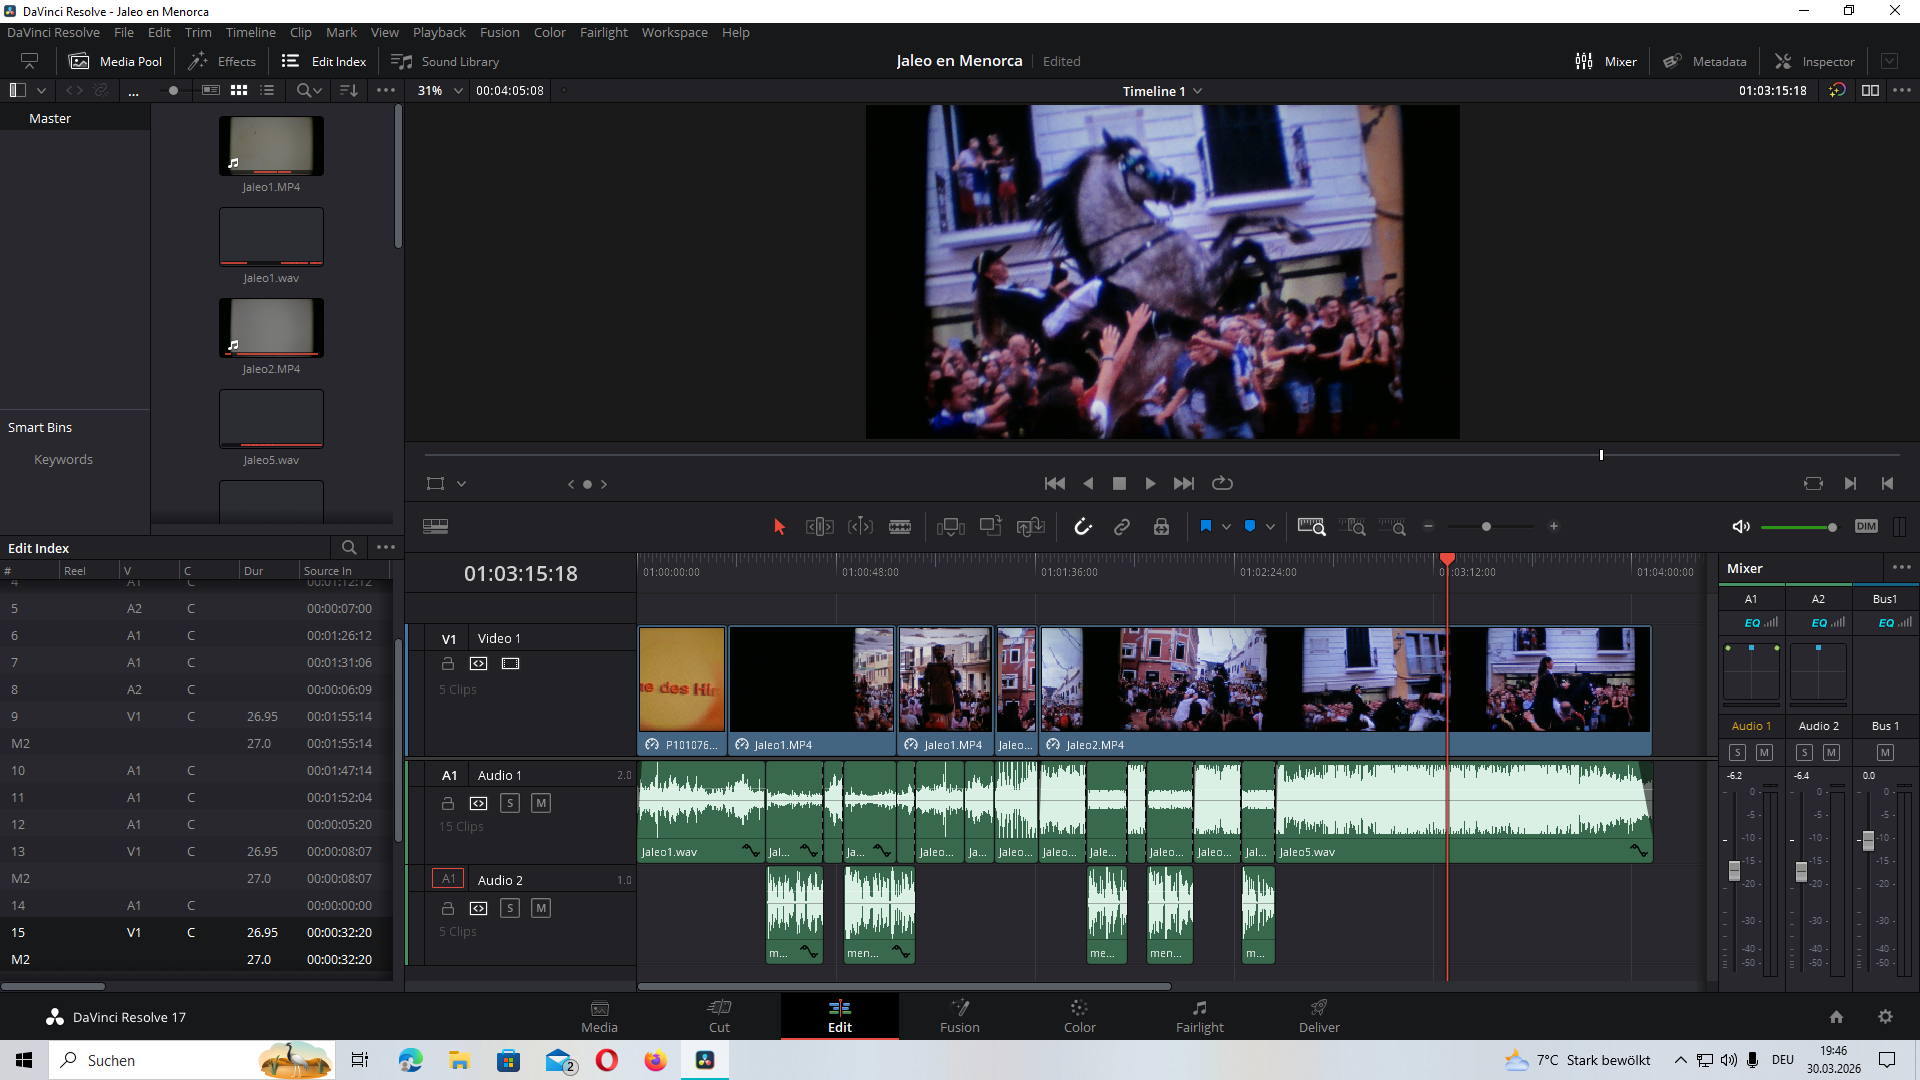1920x1080 pixels.
Task: Open the Sound Library panel
Action: (x=445, y=61)
